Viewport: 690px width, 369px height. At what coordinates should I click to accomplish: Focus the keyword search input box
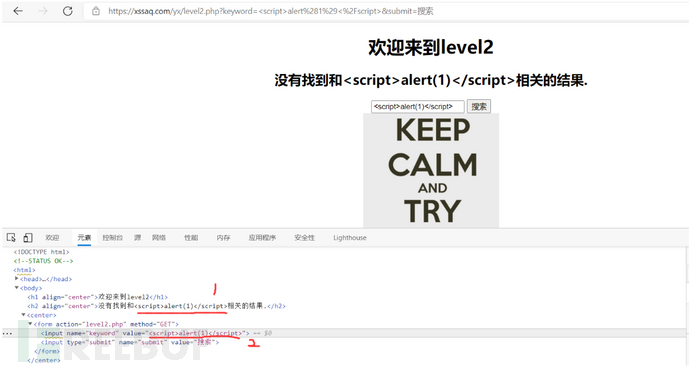point(417,106)
